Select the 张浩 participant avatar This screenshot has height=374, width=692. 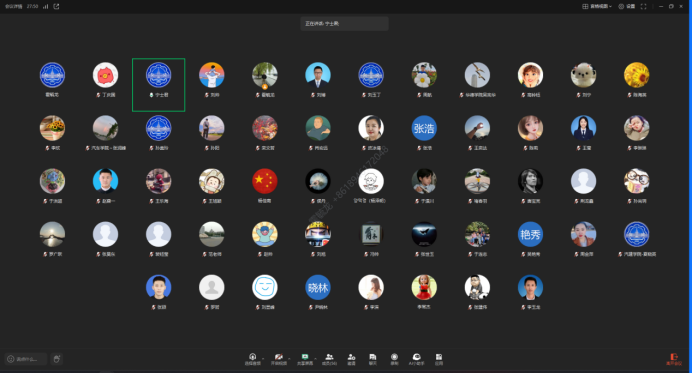[x=424, y=128]
